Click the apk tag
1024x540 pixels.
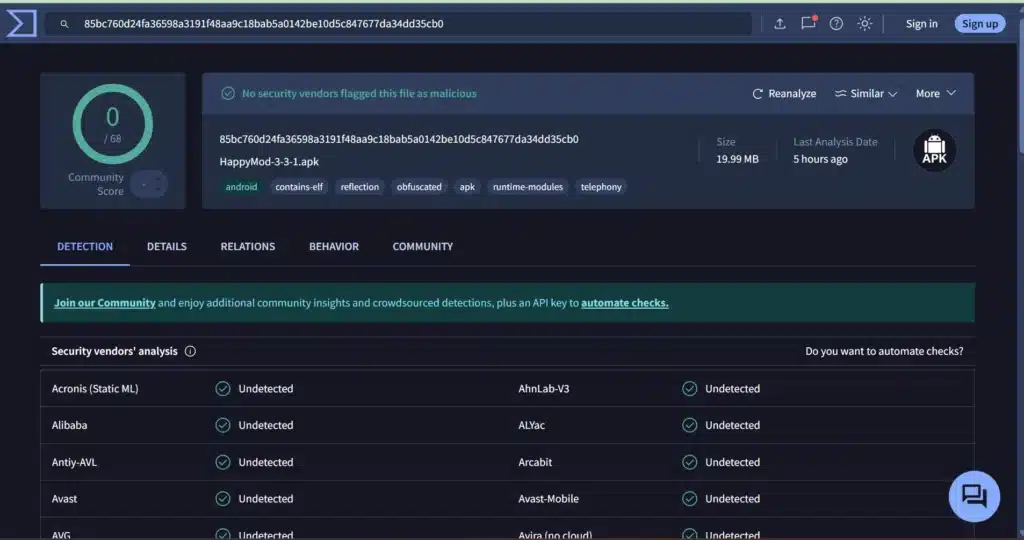[467, 187]
